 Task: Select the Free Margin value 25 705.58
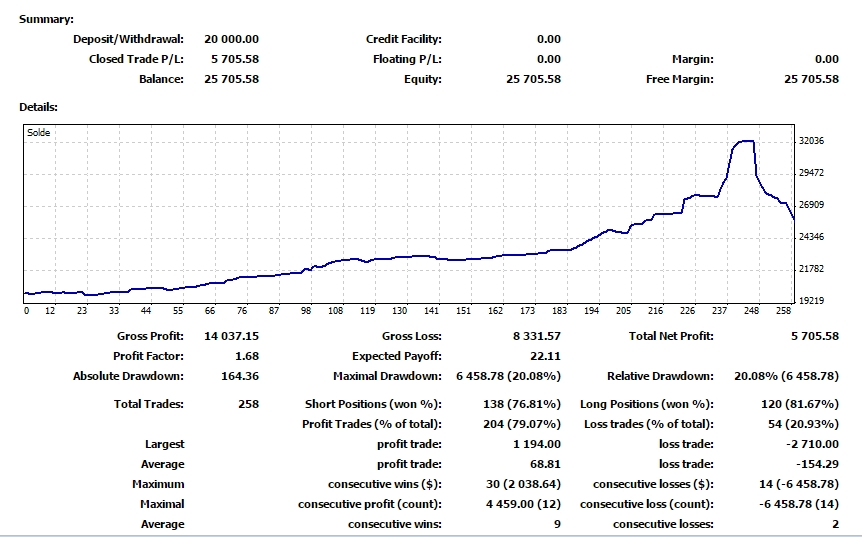tap(811, 79)
